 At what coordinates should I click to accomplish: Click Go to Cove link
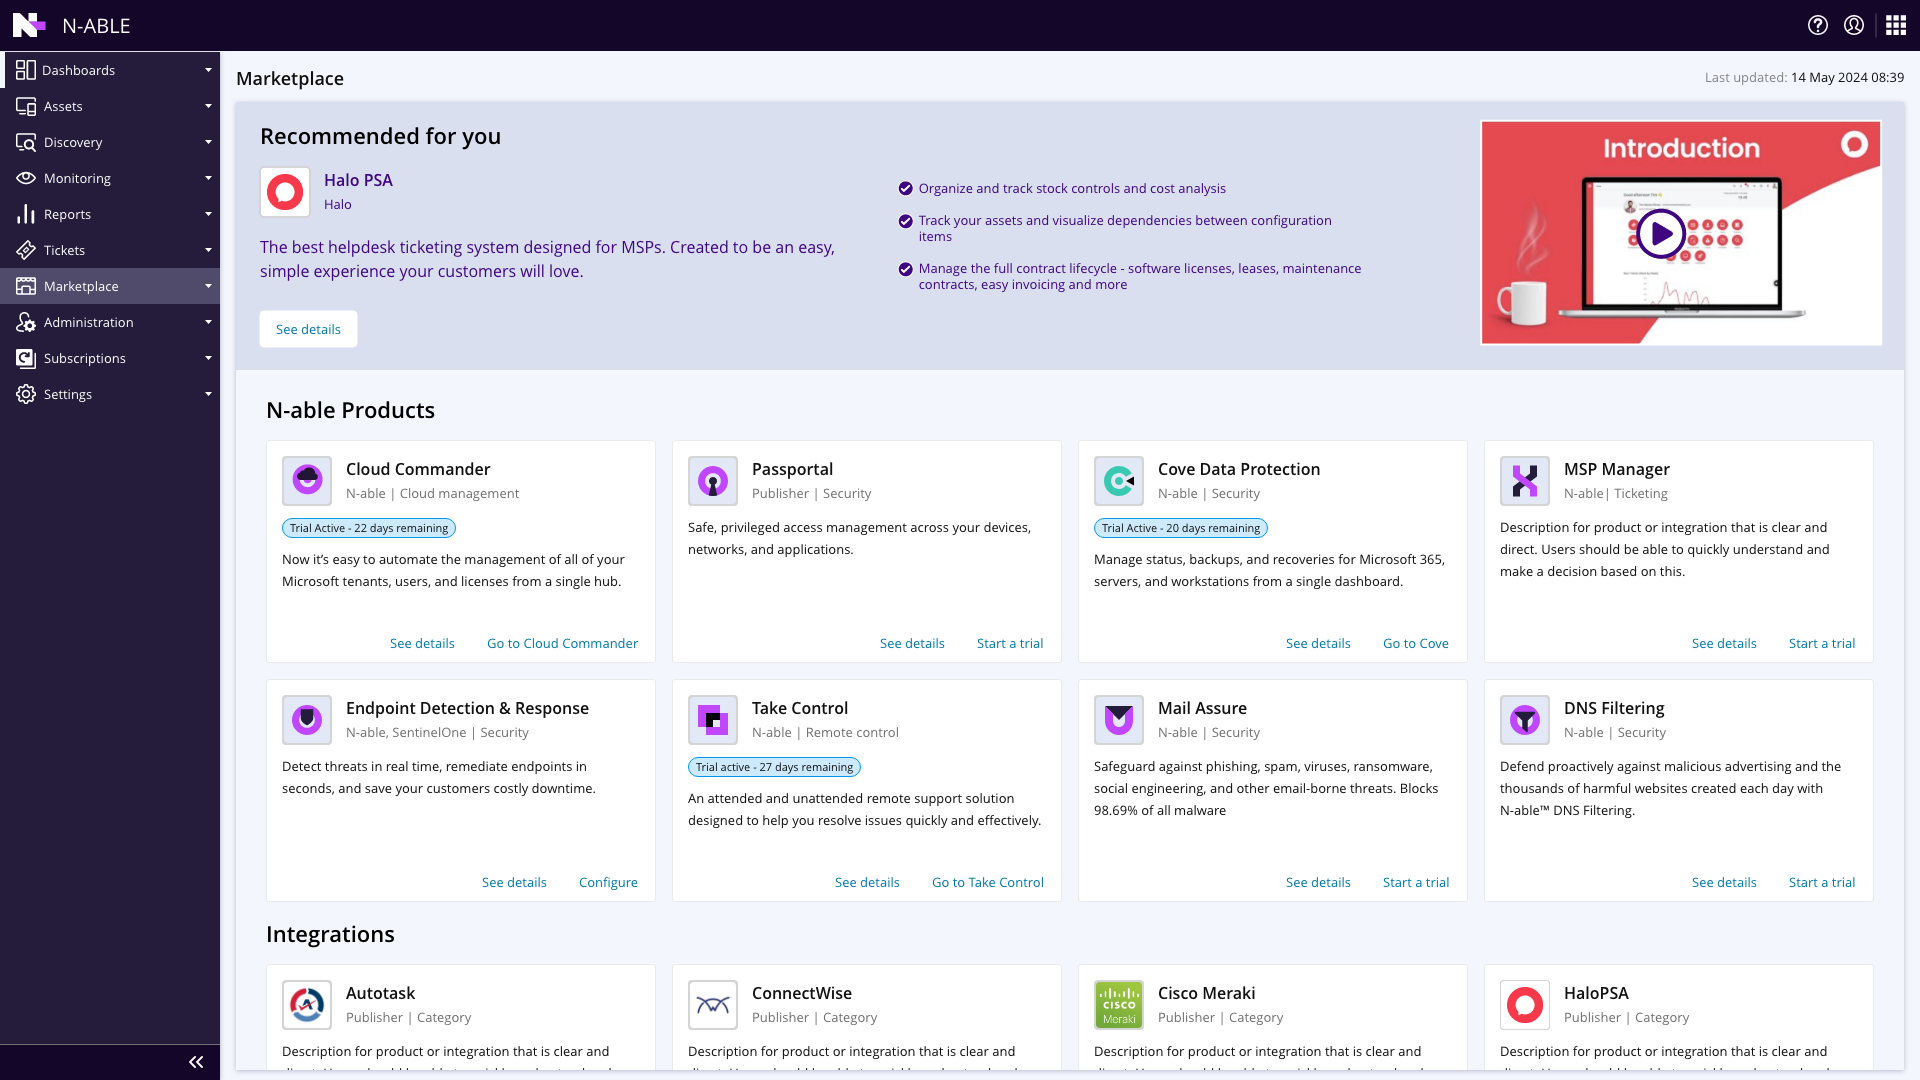pyautogui.click(x=1416, y=643)
